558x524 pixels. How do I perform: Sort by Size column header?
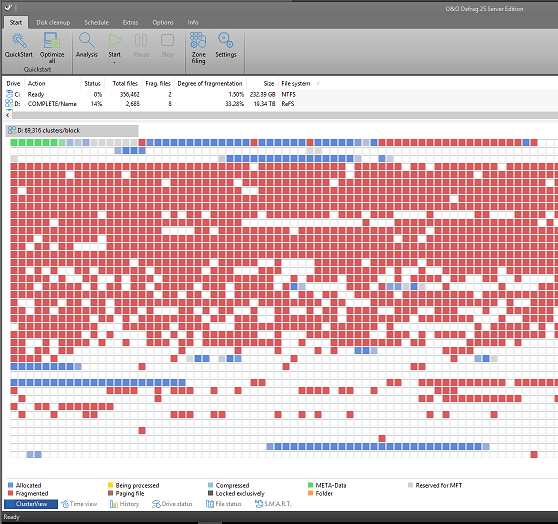point(269,84)
